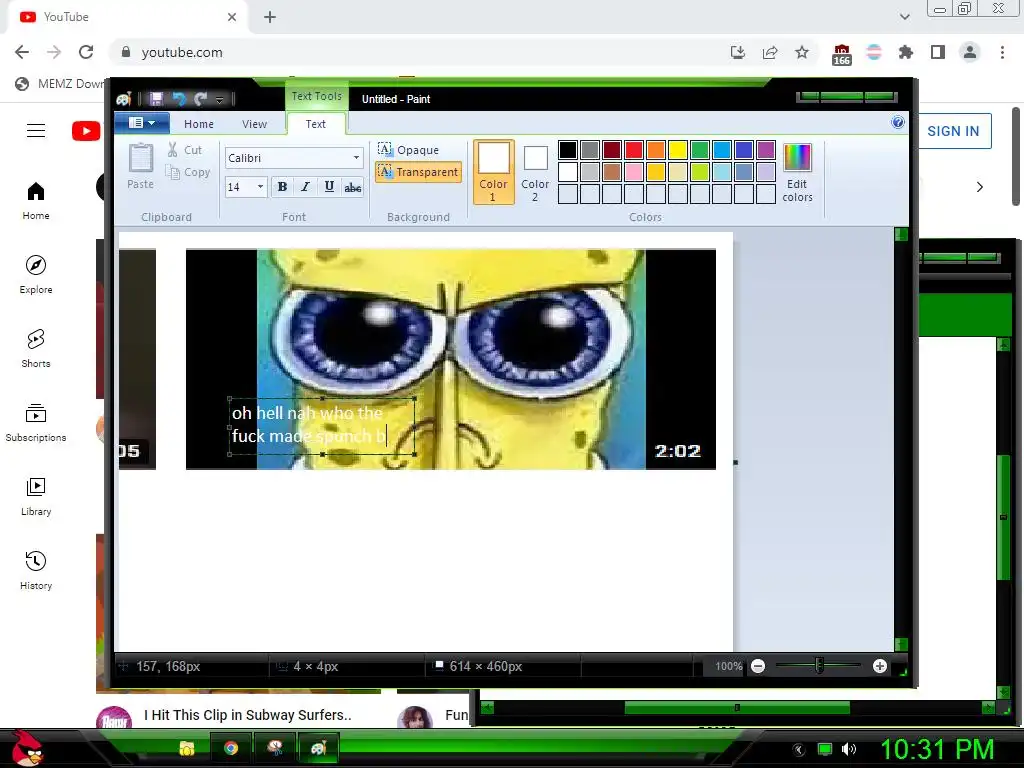Viewport: 1024px width, 768px height.
Task: Click the Paint zoom slider handle
Action: pos(819,665)
